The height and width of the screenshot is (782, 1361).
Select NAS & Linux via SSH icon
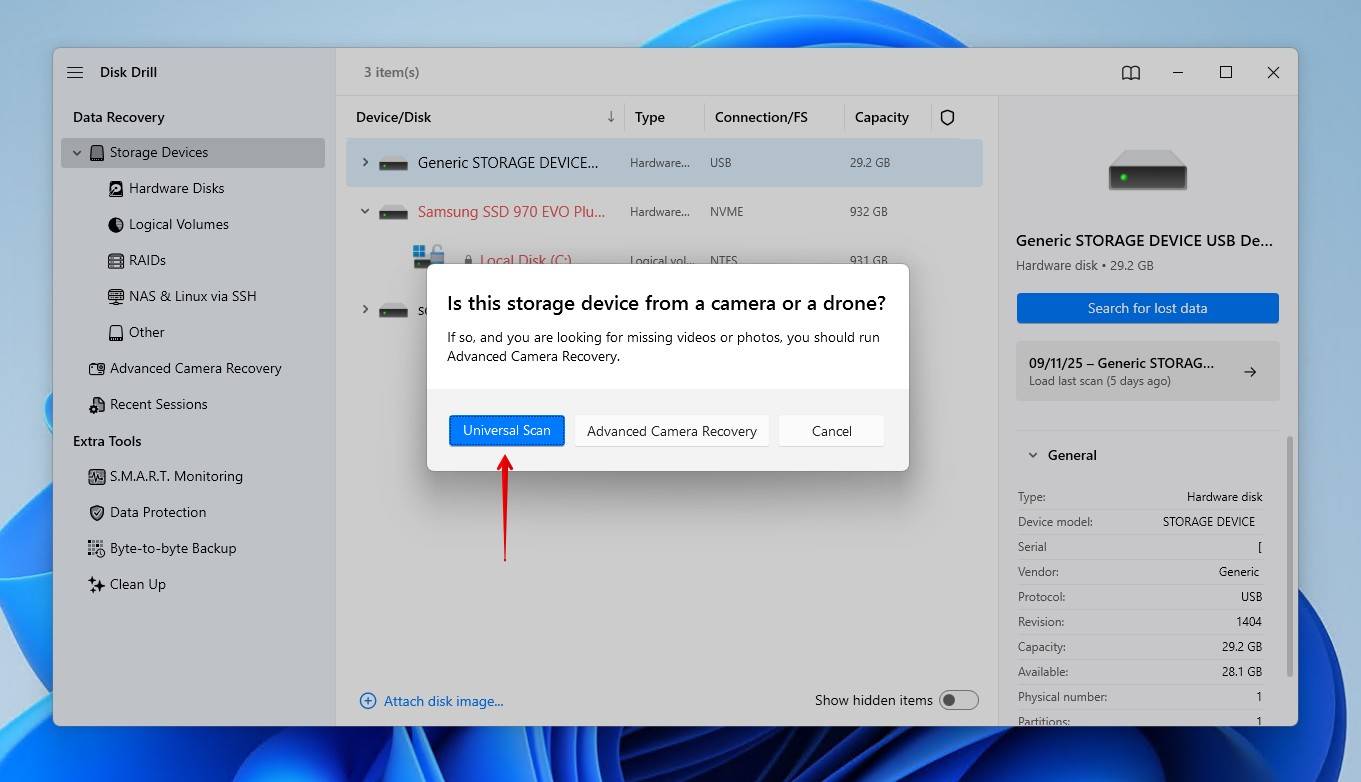(116, 297)
